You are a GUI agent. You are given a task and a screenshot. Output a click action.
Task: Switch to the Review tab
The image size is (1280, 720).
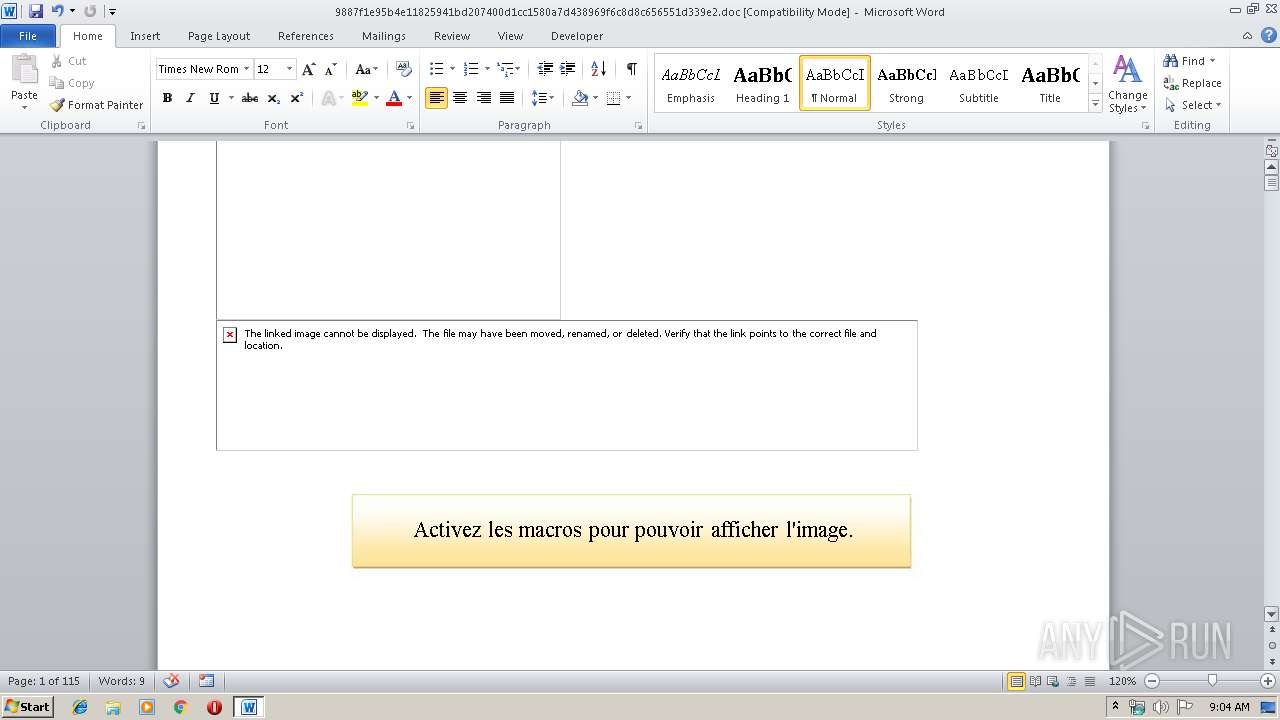coord(452,36)
